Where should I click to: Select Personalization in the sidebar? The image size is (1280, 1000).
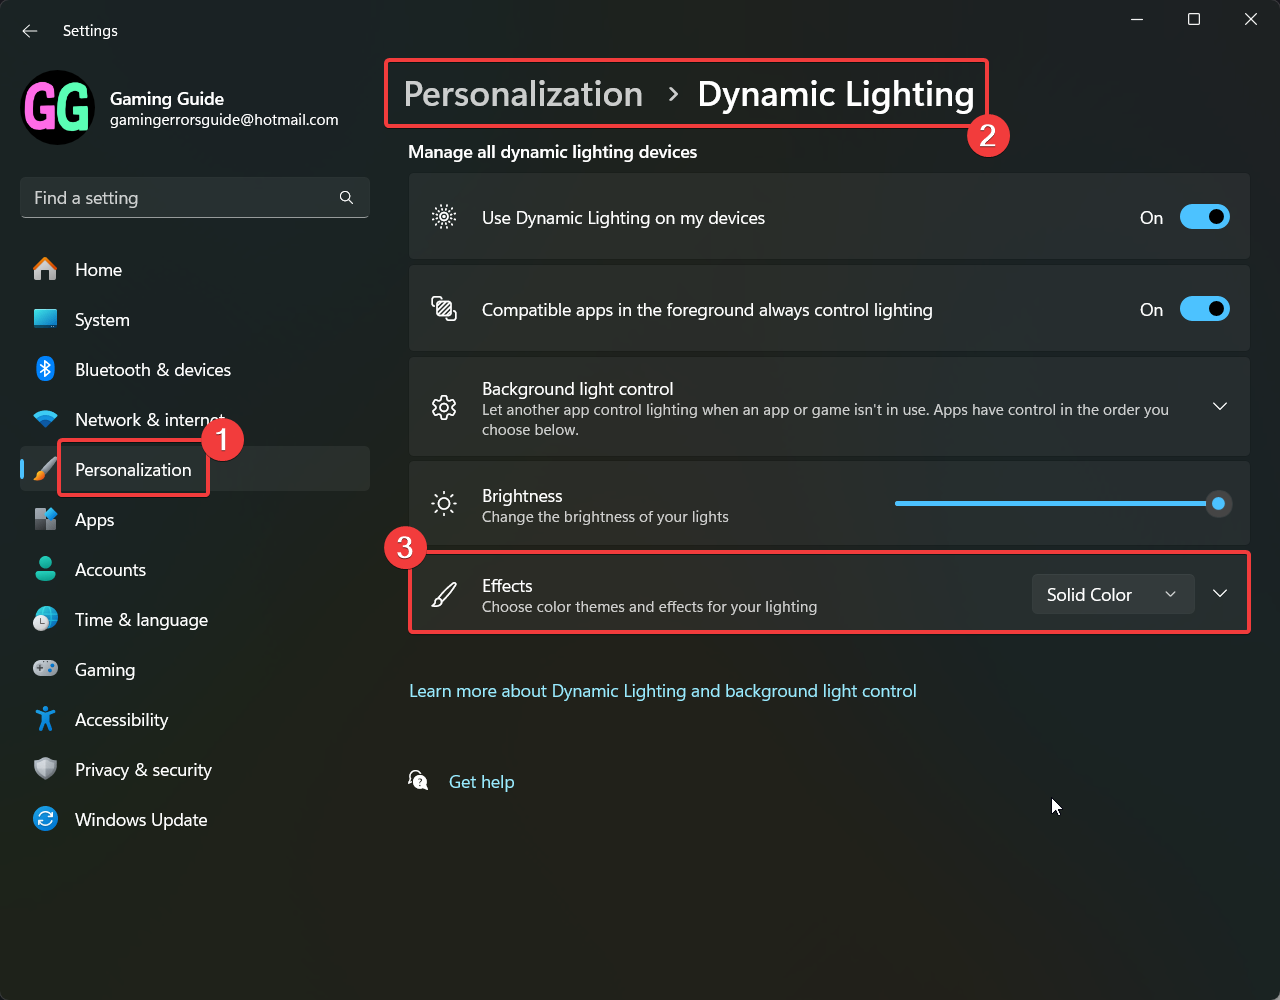133,469
